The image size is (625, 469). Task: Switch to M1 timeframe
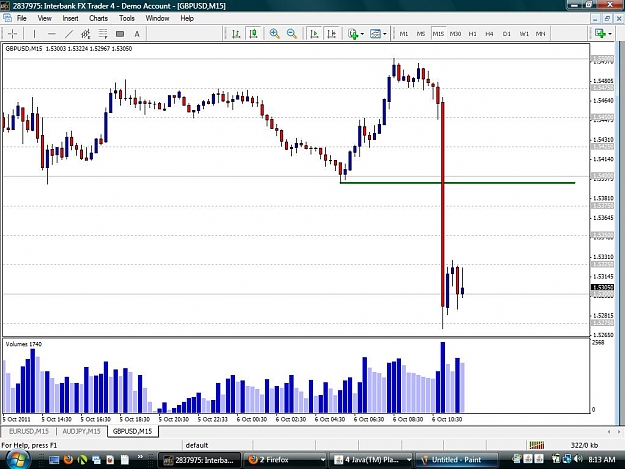pos(404,34)
